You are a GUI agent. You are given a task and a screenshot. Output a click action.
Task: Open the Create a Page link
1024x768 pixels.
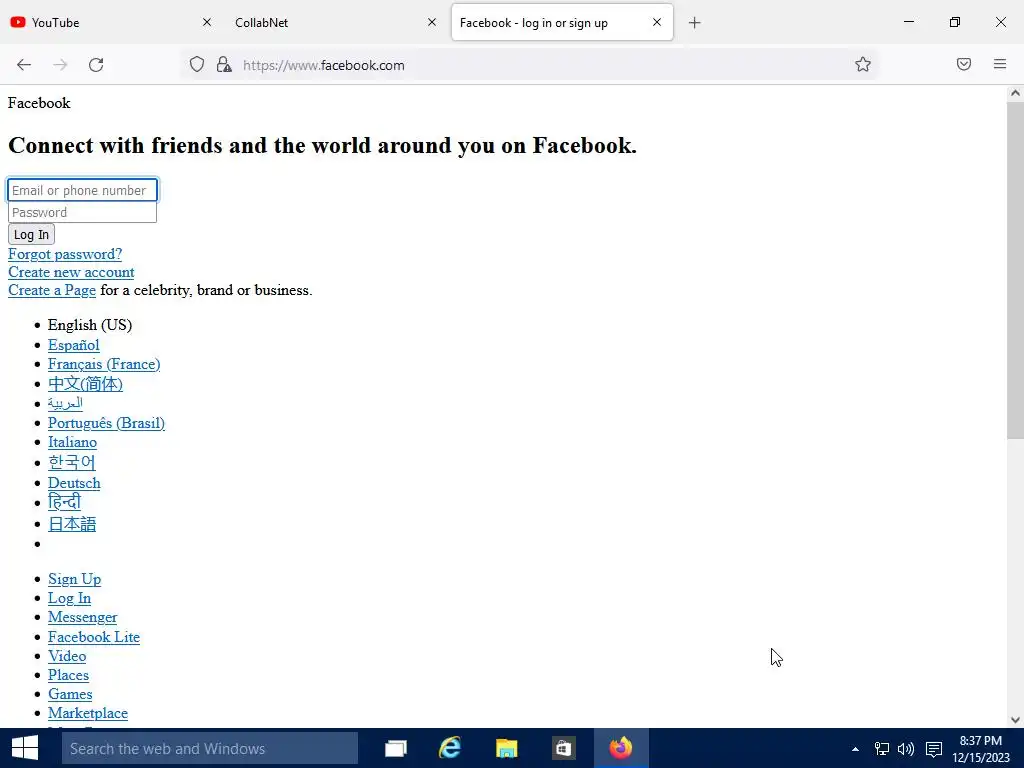tap(52, 290)
